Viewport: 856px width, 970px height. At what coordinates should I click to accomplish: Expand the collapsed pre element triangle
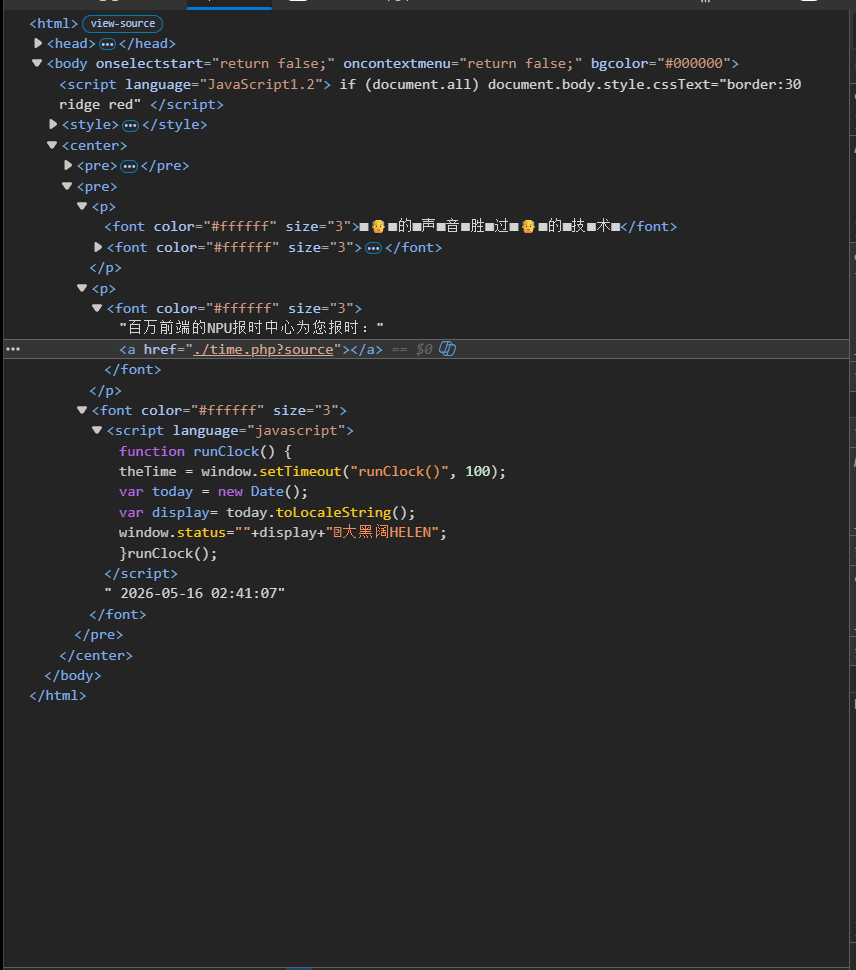coord(68,165)
